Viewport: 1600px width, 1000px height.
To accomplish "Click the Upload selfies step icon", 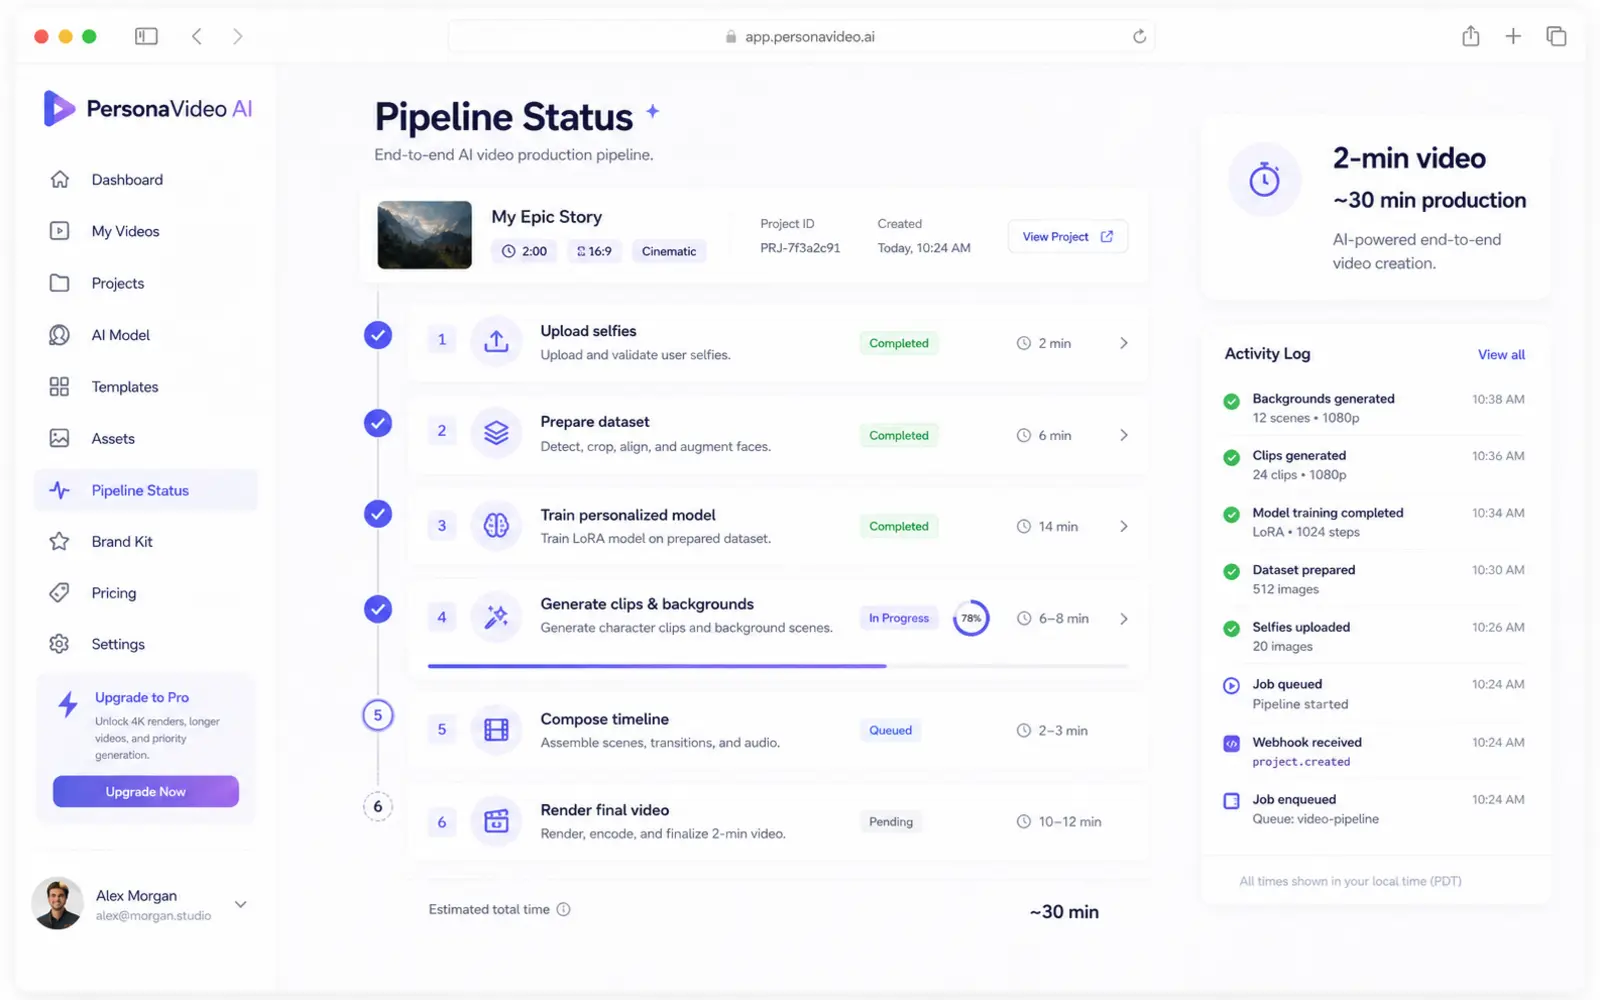I will 496,341.
